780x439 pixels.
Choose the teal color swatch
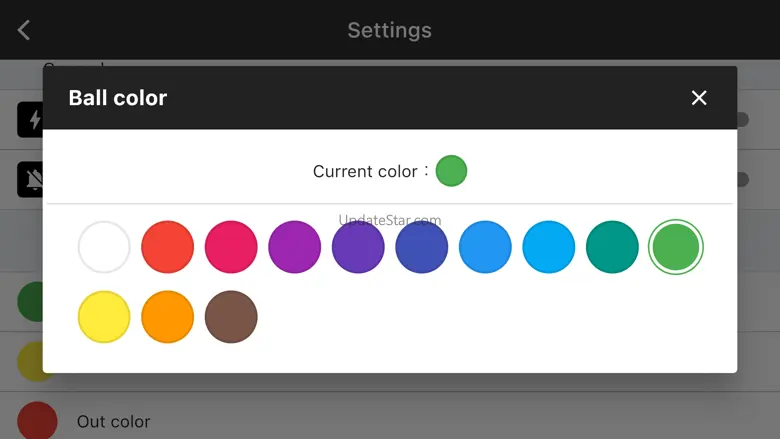click(612, 247)
